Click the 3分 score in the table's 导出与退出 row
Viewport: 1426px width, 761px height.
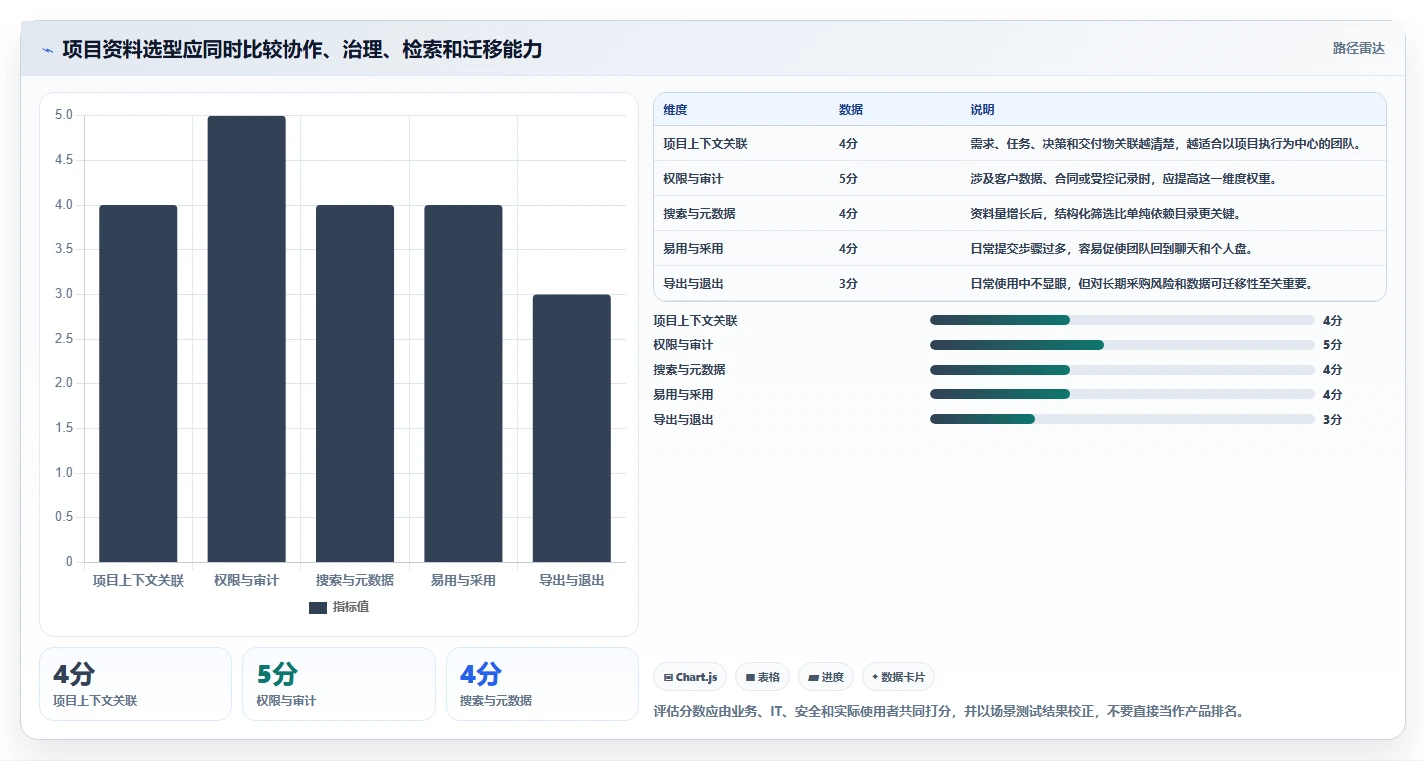coord(848,284)
